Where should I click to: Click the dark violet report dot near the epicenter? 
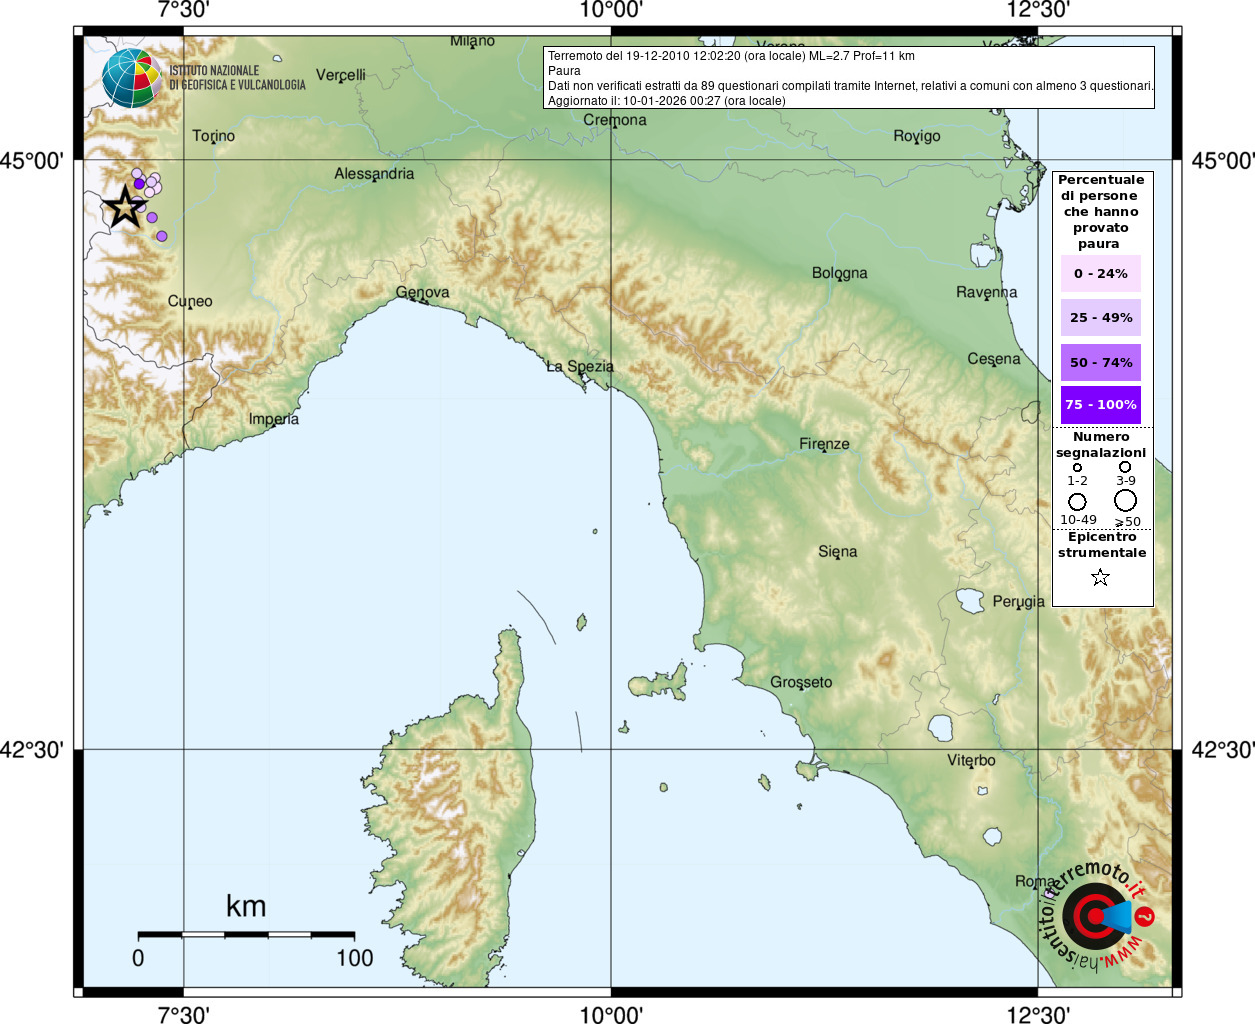tap(139, 183)
